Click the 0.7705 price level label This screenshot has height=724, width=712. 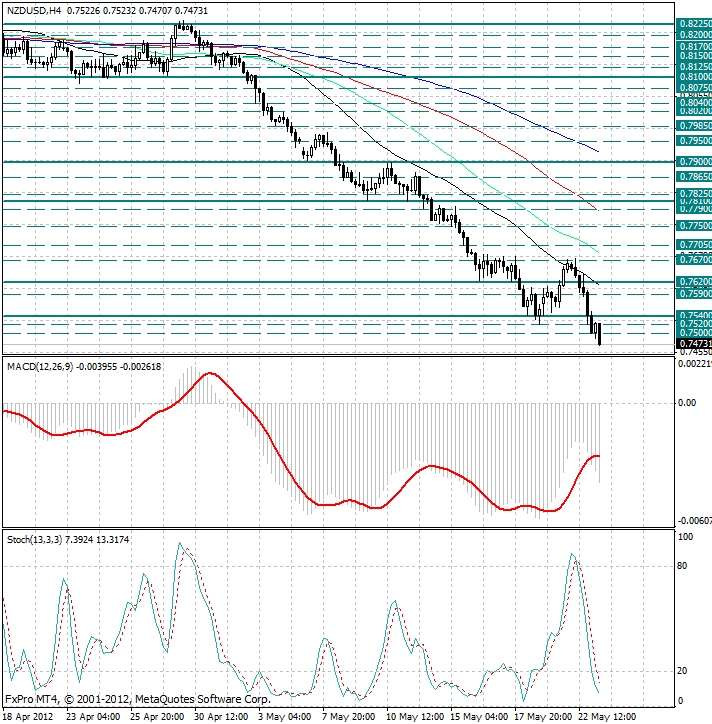click(x=694, y=244)
